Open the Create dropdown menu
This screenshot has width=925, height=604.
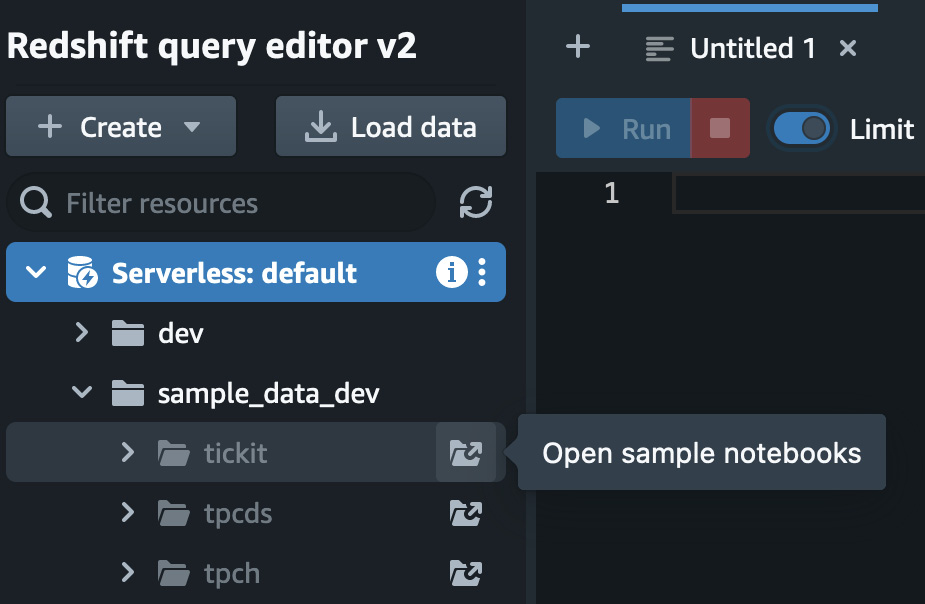(121, 126)
